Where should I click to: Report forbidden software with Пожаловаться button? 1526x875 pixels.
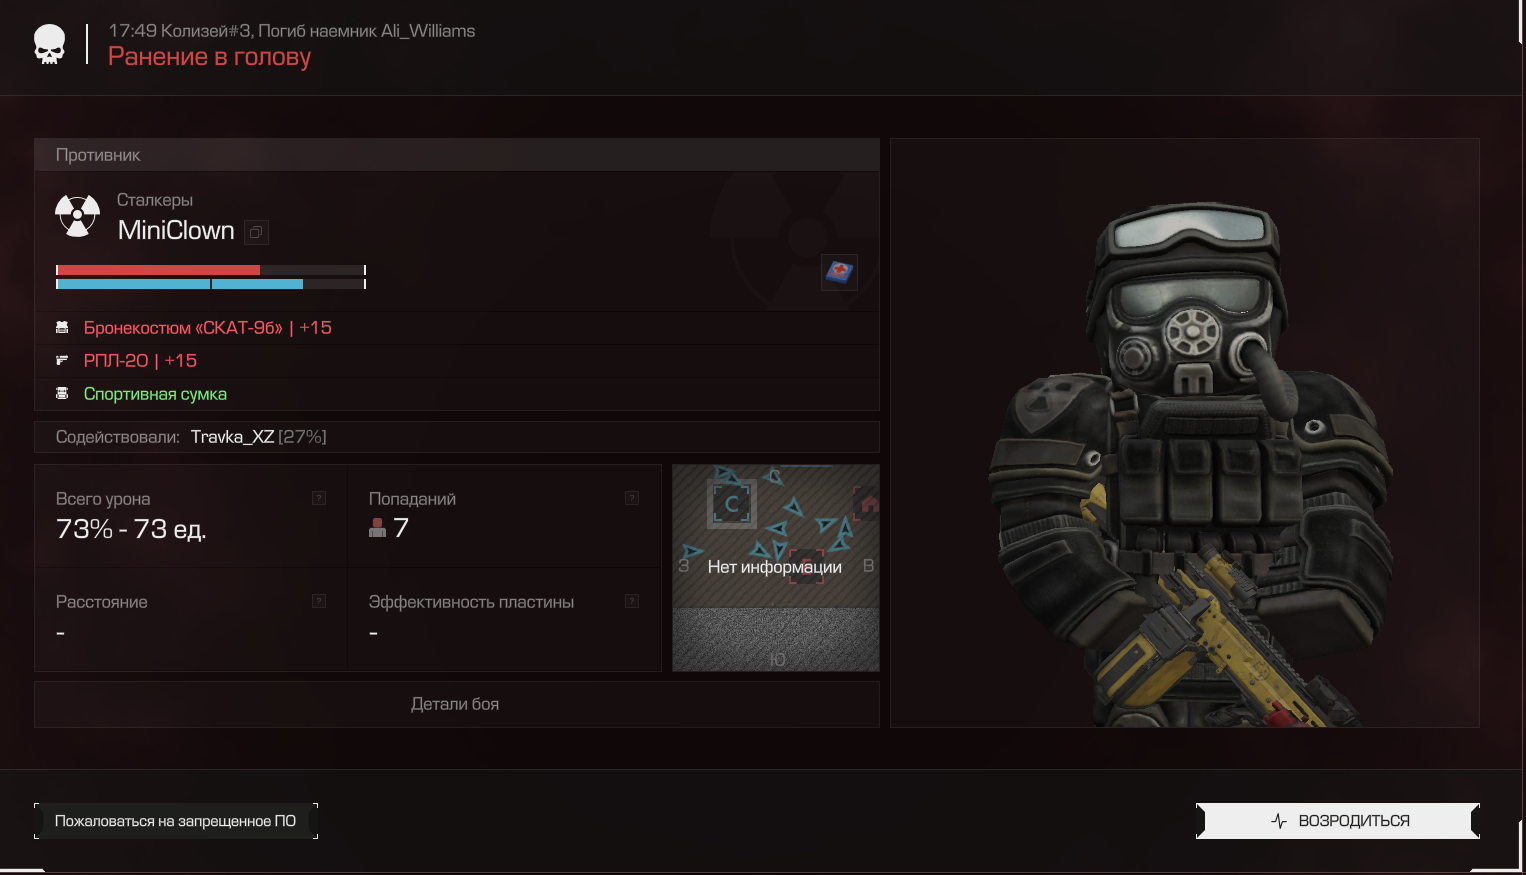tap(176, 821)
